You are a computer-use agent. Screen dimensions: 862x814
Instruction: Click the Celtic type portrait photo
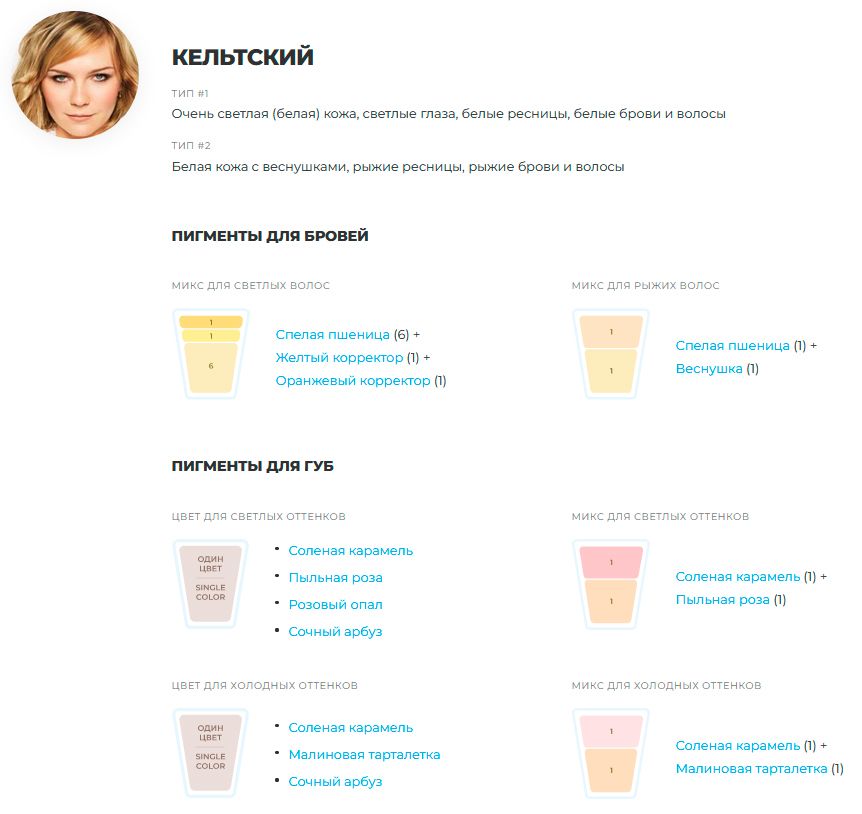(x=75, y=75)
